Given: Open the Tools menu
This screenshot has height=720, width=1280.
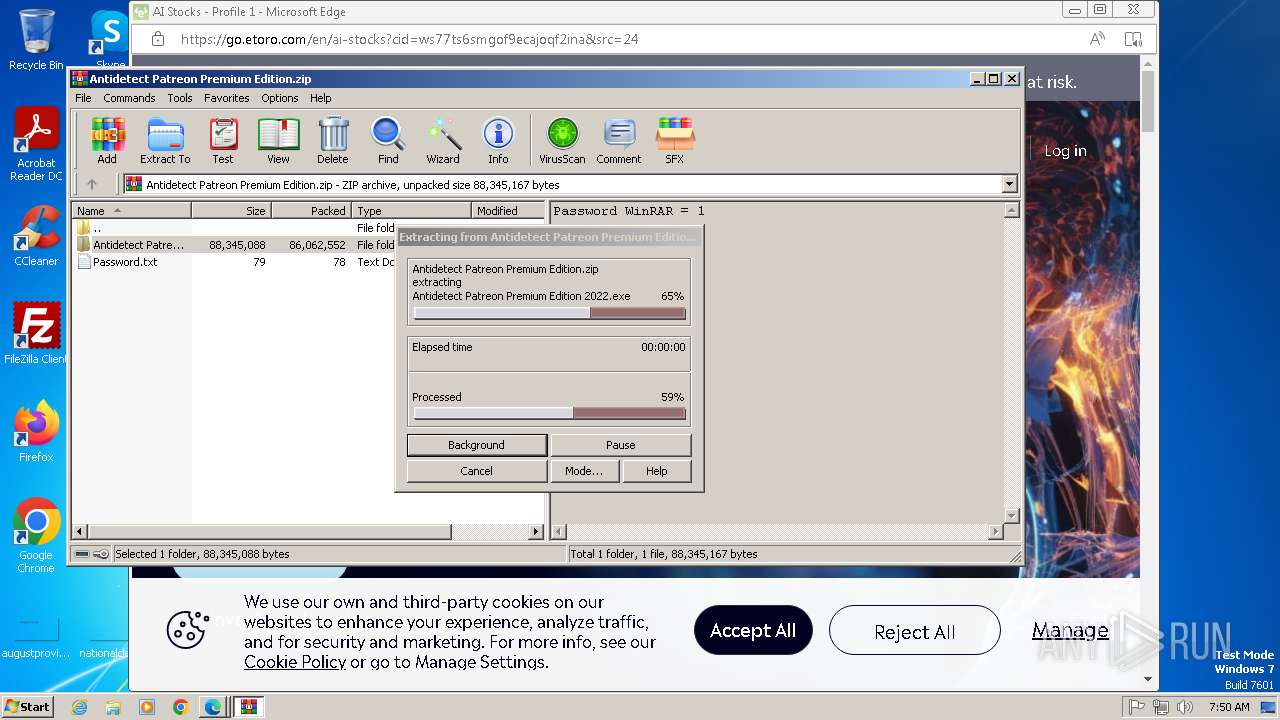Looking at the screenshot, I should click(180, 98).
